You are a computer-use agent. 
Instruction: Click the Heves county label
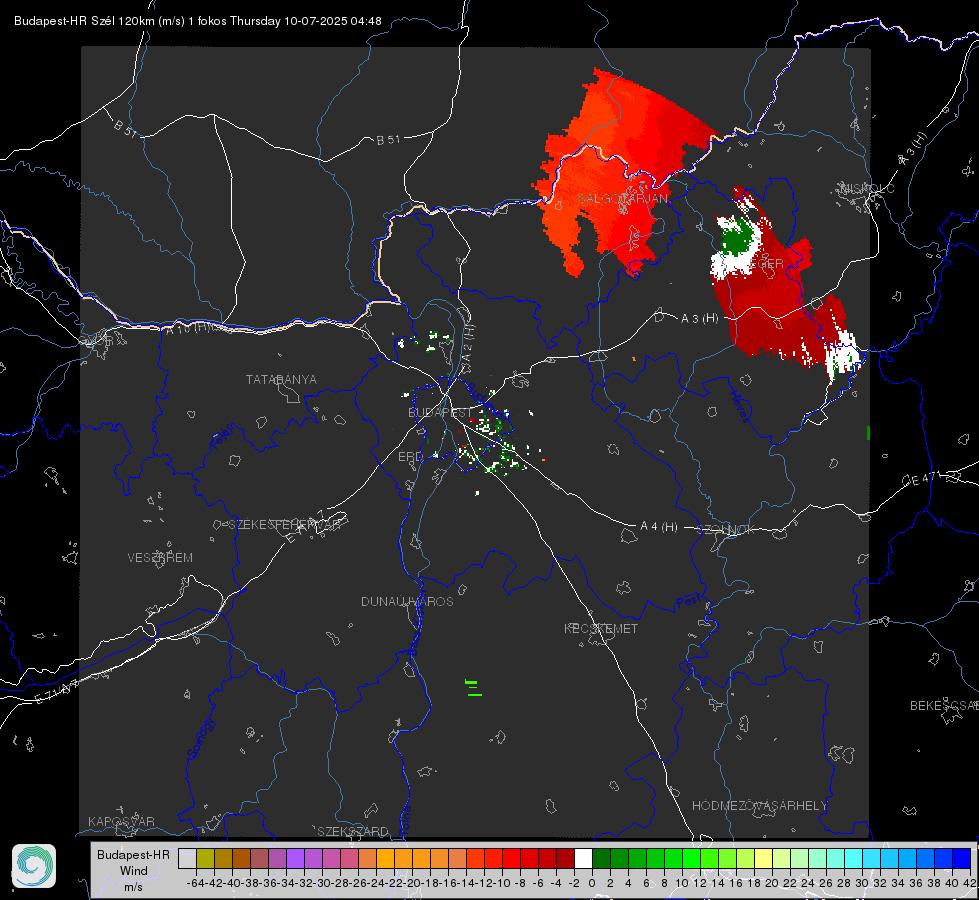(x=739, y=405)
